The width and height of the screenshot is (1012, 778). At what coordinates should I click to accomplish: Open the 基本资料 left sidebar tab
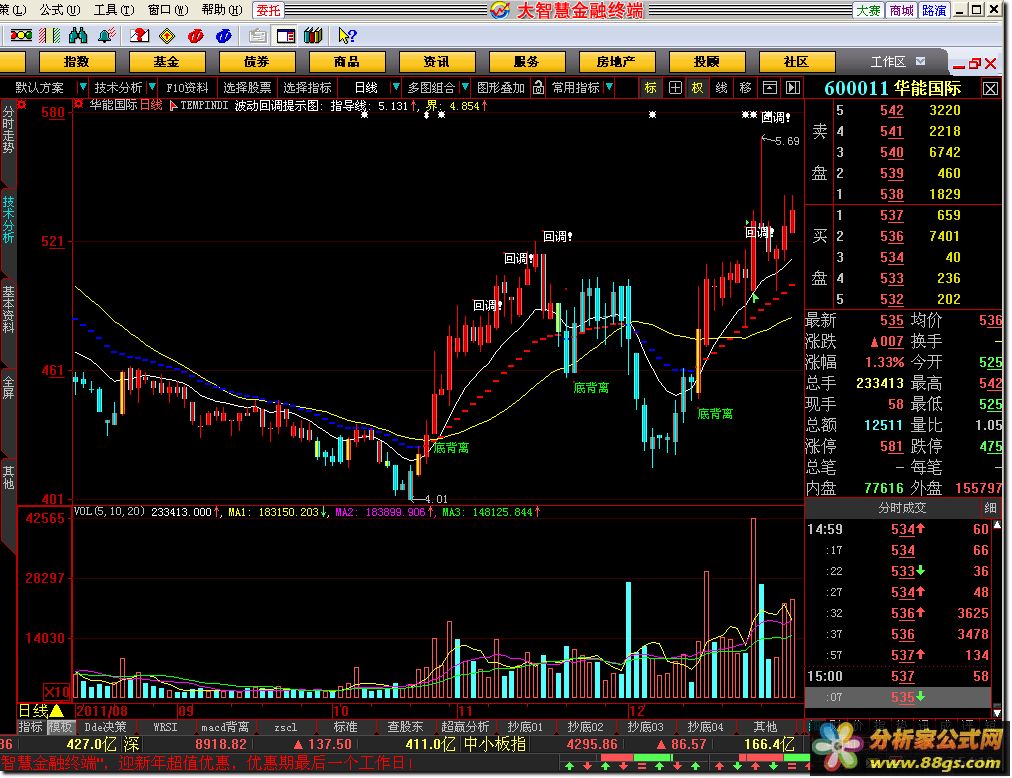[8, 309]
